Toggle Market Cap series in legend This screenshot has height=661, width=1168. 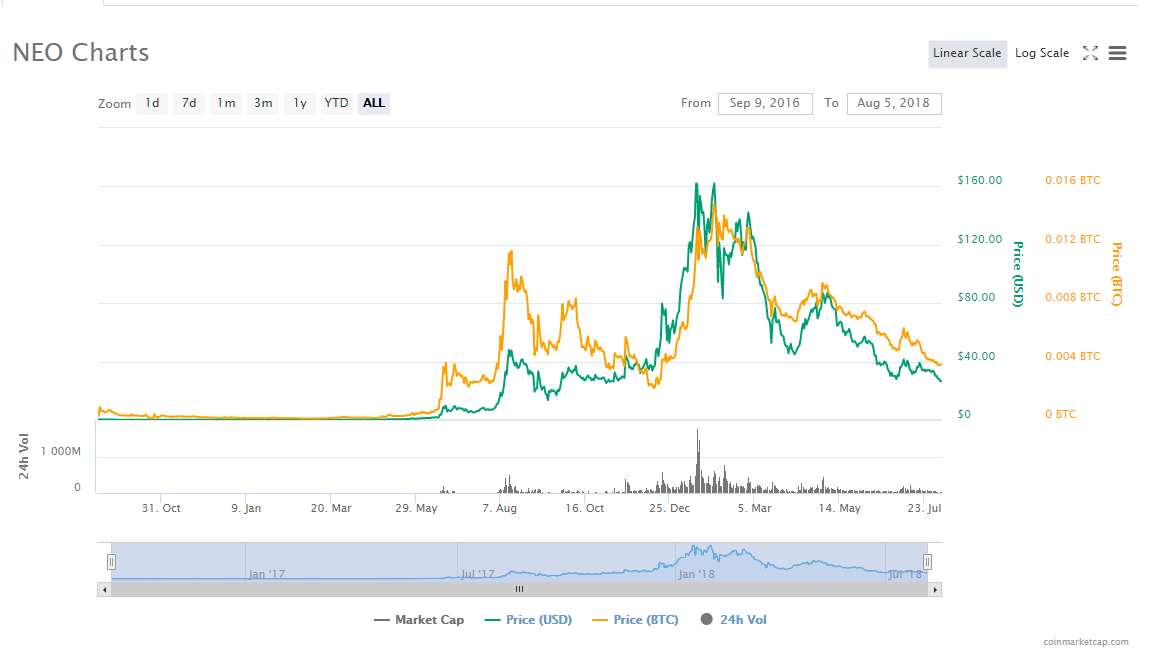click(419, 620)
